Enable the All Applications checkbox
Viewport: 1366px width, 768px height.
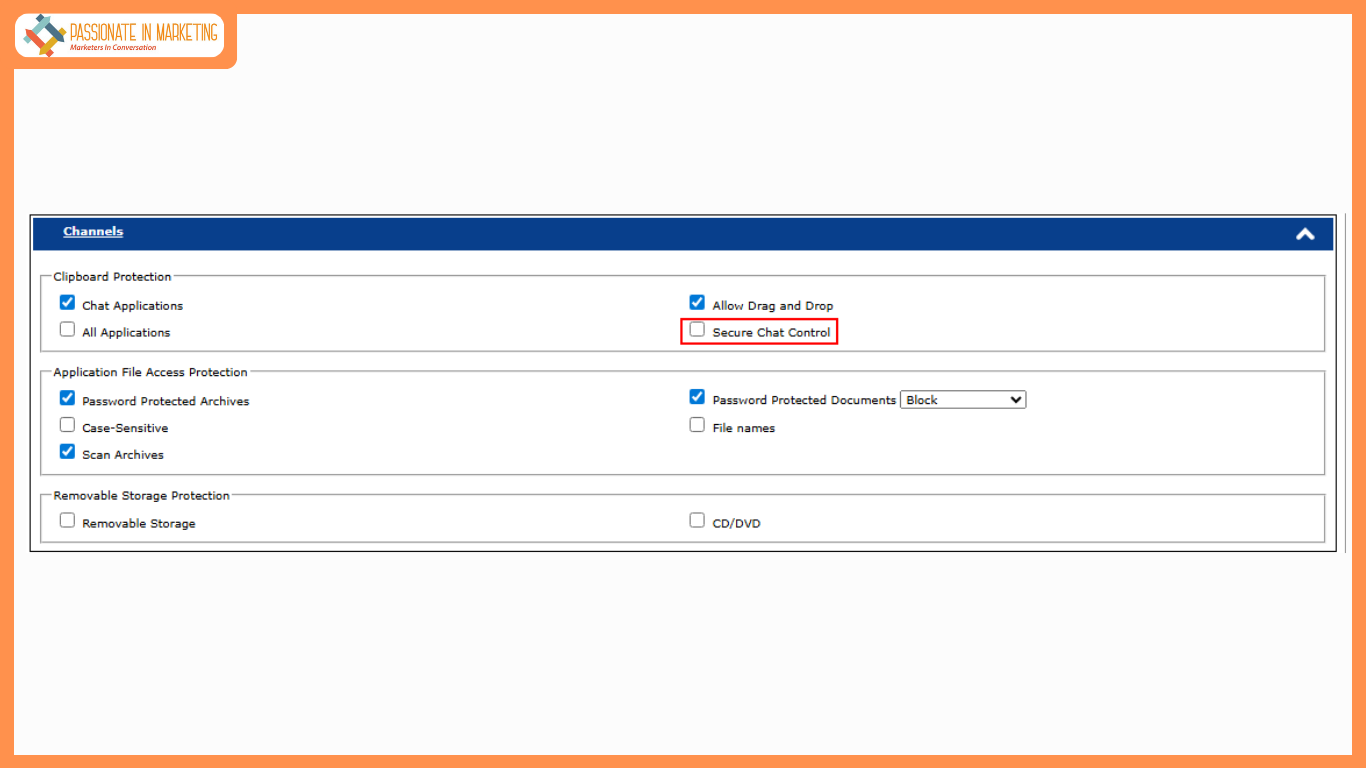click(67, 329)
